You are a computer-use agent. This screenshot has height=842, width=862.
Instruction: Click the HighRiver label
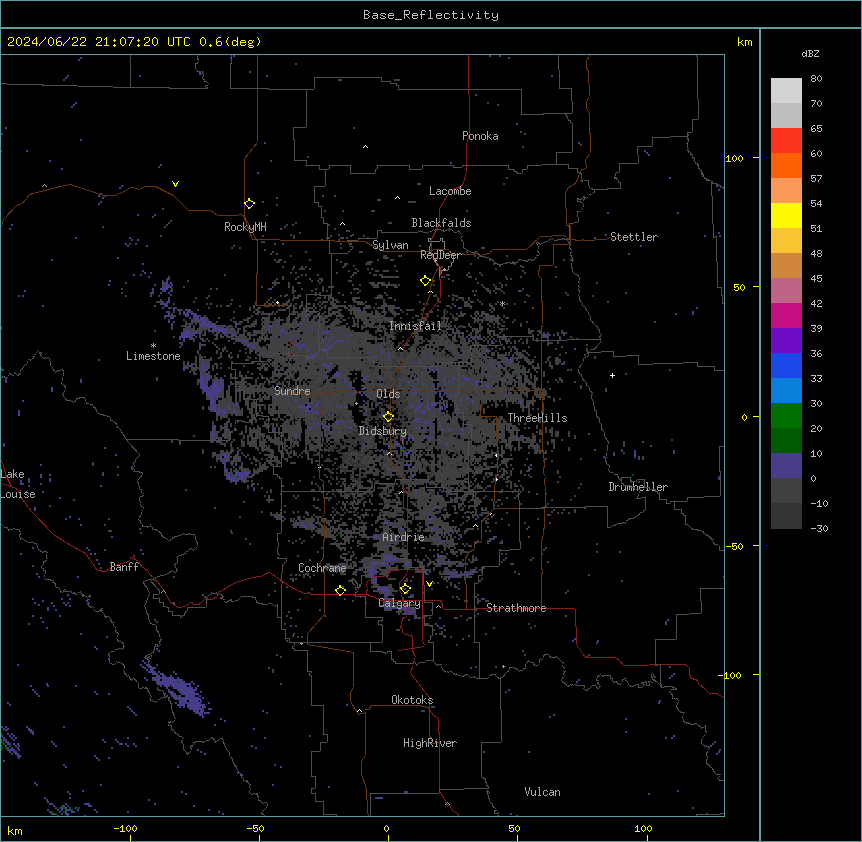click(430, 743)
